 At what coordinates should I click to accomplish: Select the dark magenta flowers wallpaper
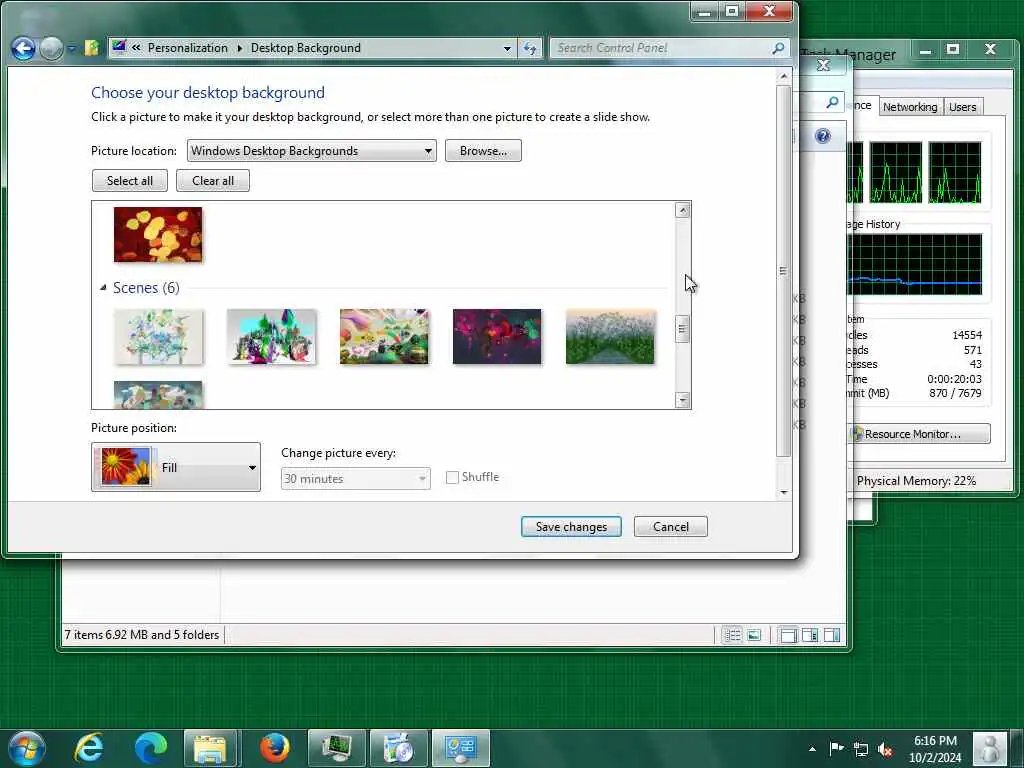click(x=497, y=337)
